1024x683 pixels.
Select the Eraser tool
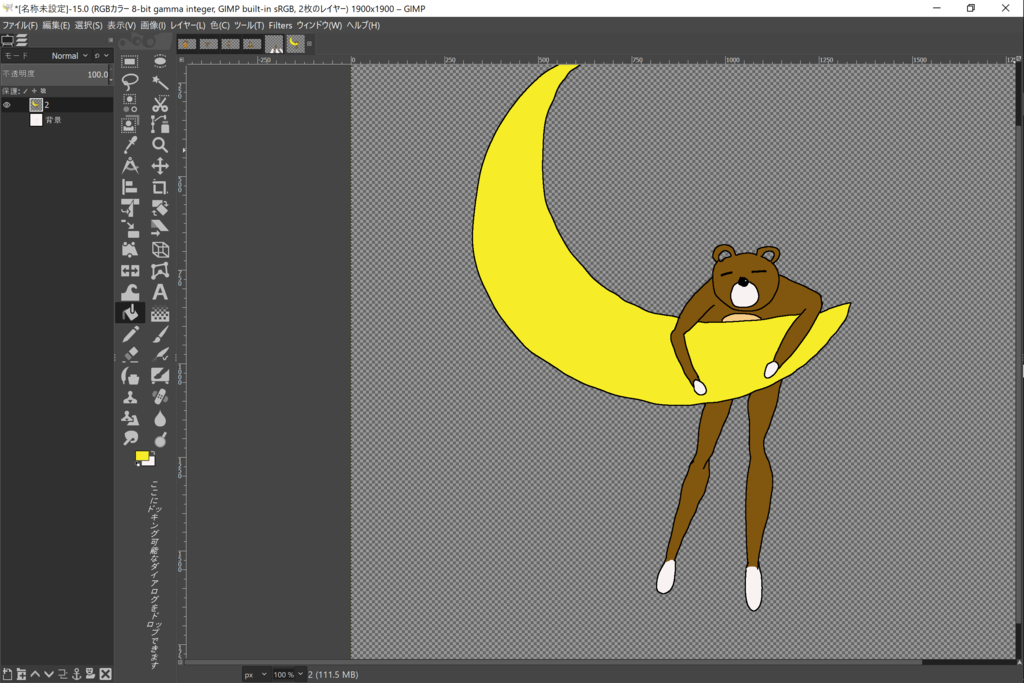click(x=130, y=355)
